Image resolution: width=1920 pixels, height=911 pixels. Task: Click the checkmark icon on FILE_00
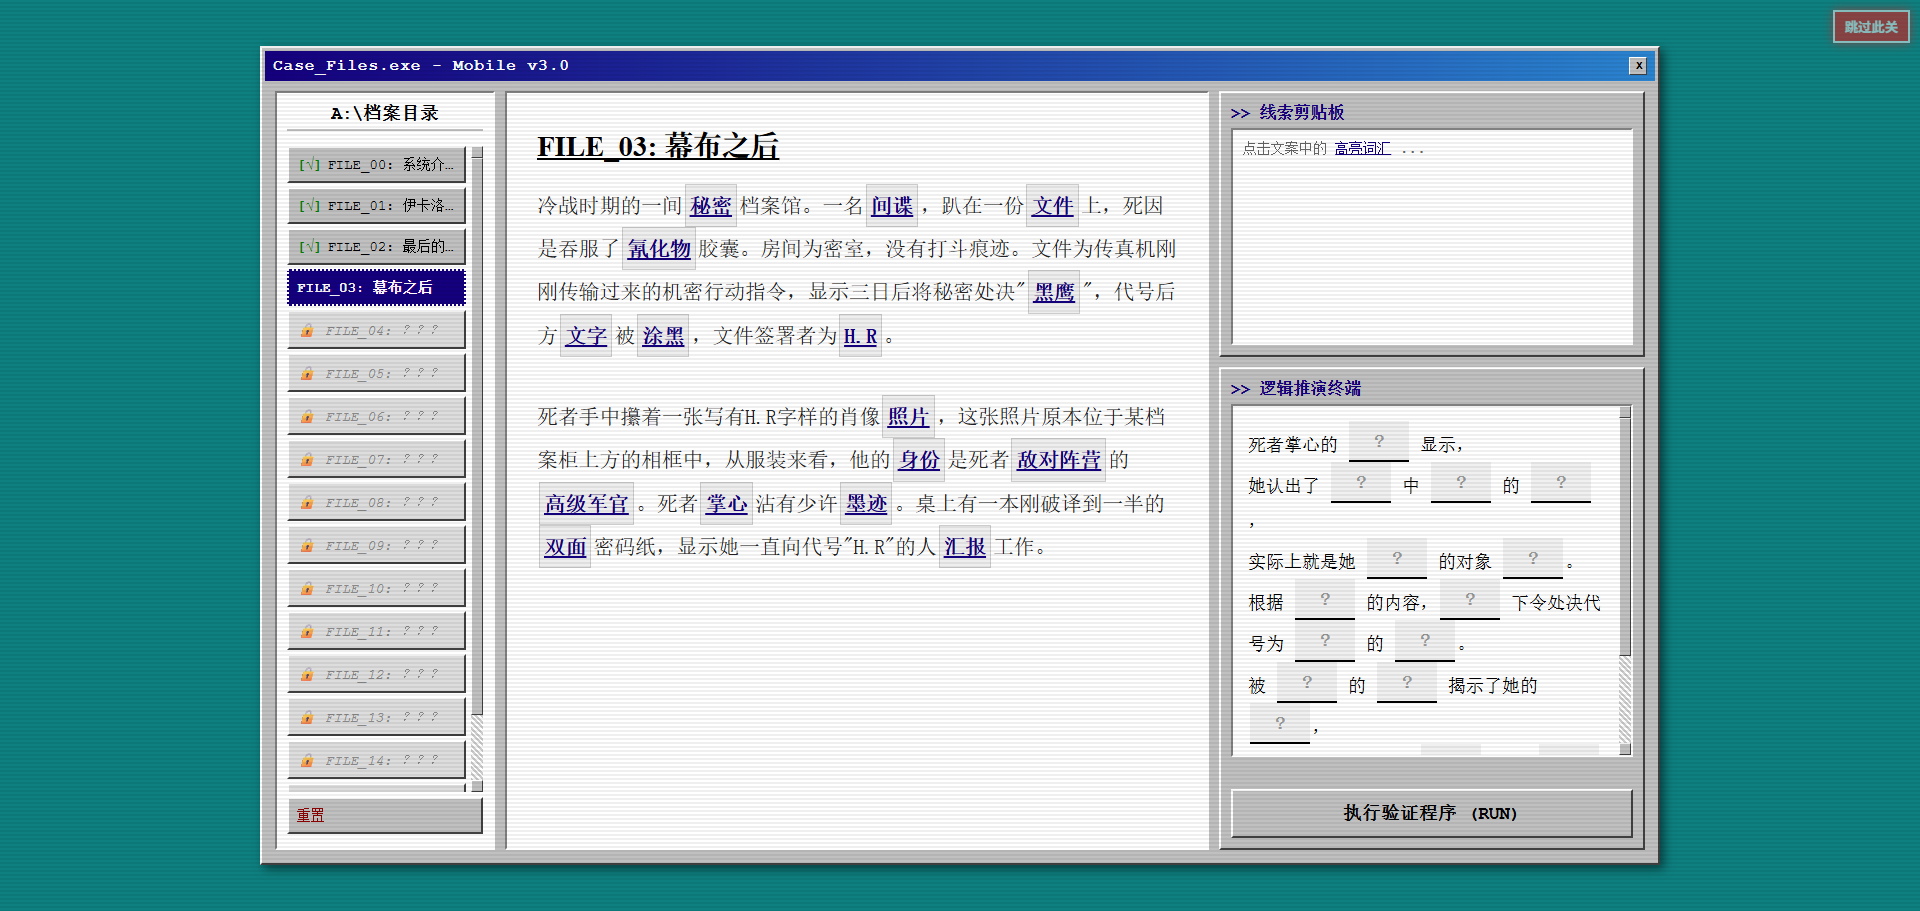[310, 165]
